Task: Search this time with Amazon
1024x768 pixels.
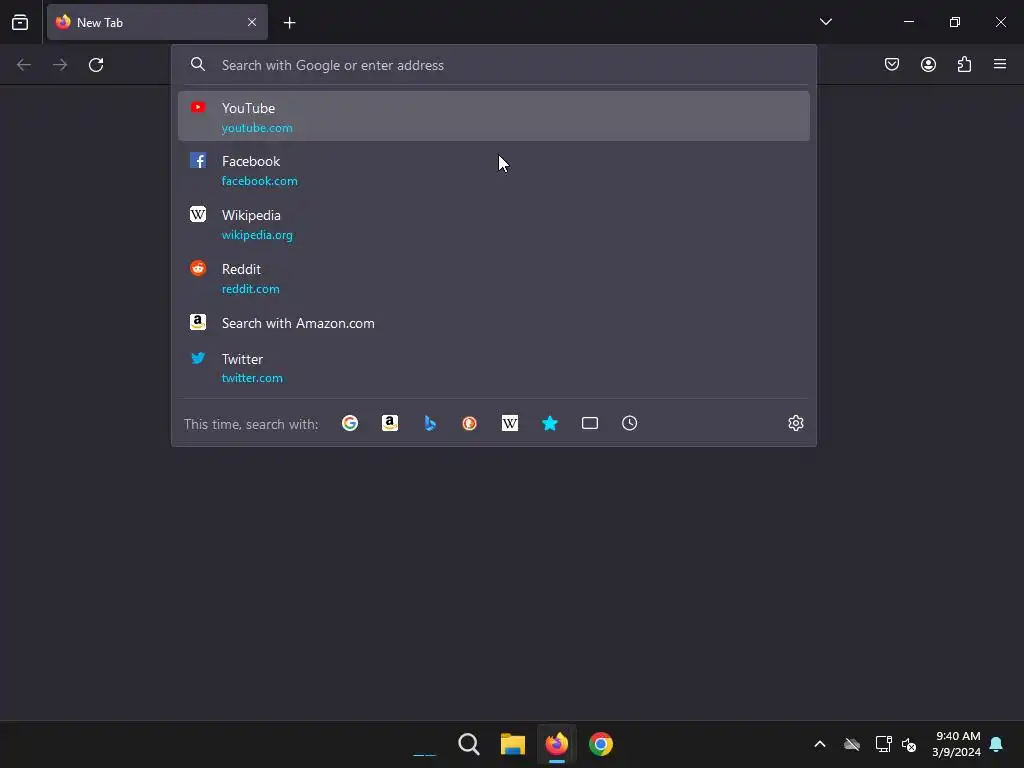Action: click(390, 423)
